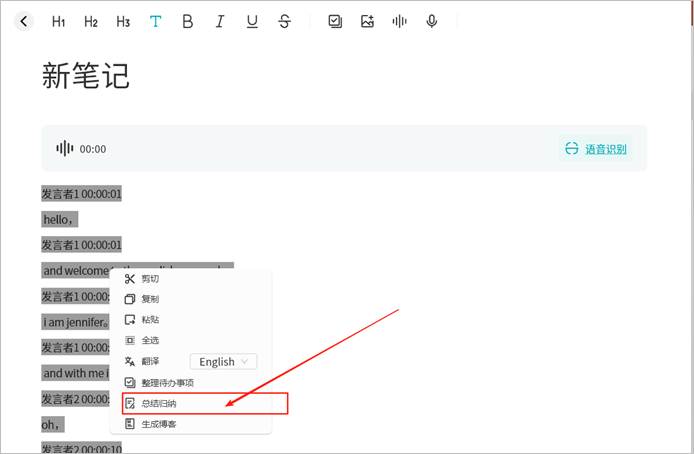Screen dimensions: 694x454
Task: Choose 总结归纳 from the context menu
Action: pyautogui.click(x=159, y=403)
